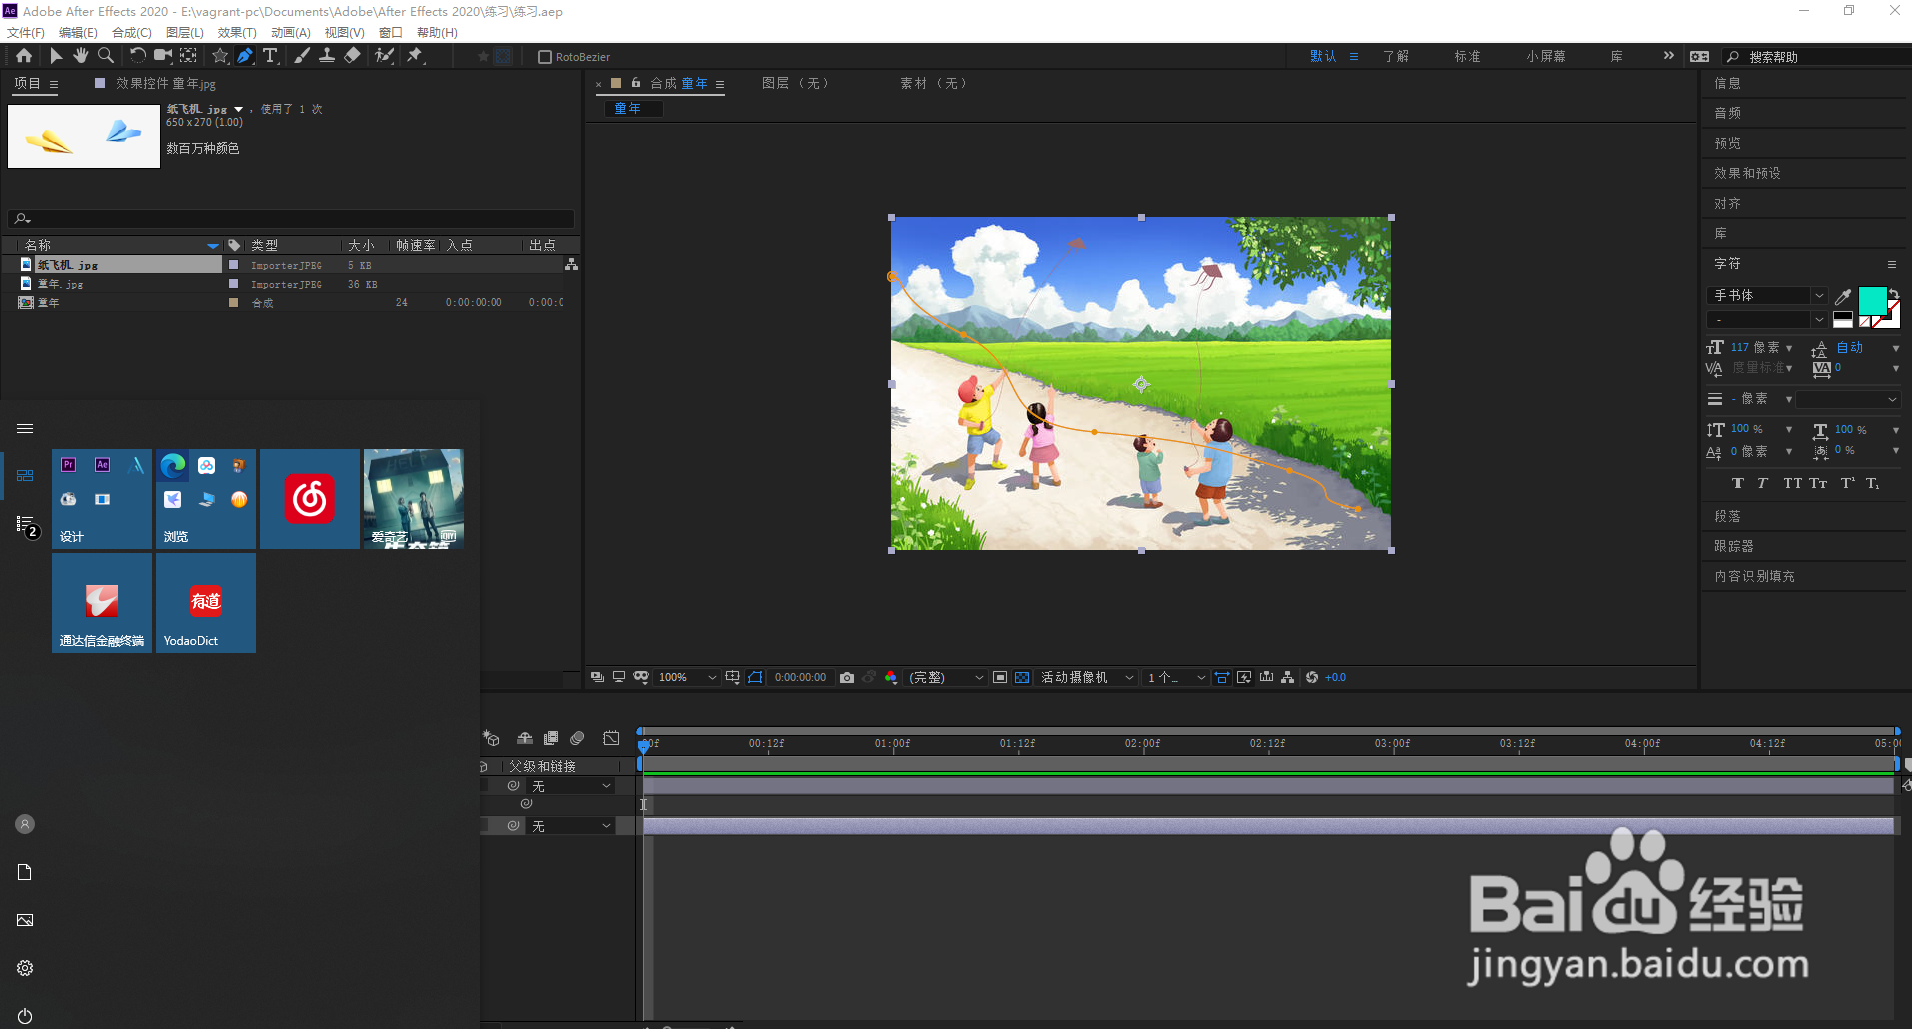Toggle Faux Bold in Character panel
This screenshot has height=1029, width=1912.
pos(1738,483)
